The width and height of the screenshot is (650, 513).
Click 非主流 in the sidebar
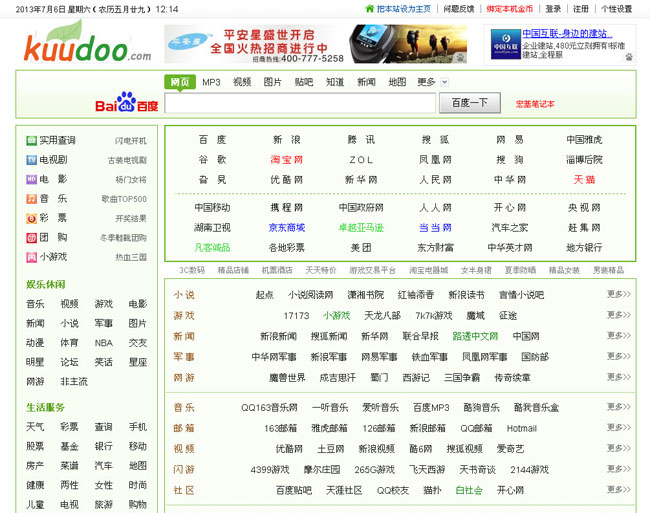tap(74, 382)
